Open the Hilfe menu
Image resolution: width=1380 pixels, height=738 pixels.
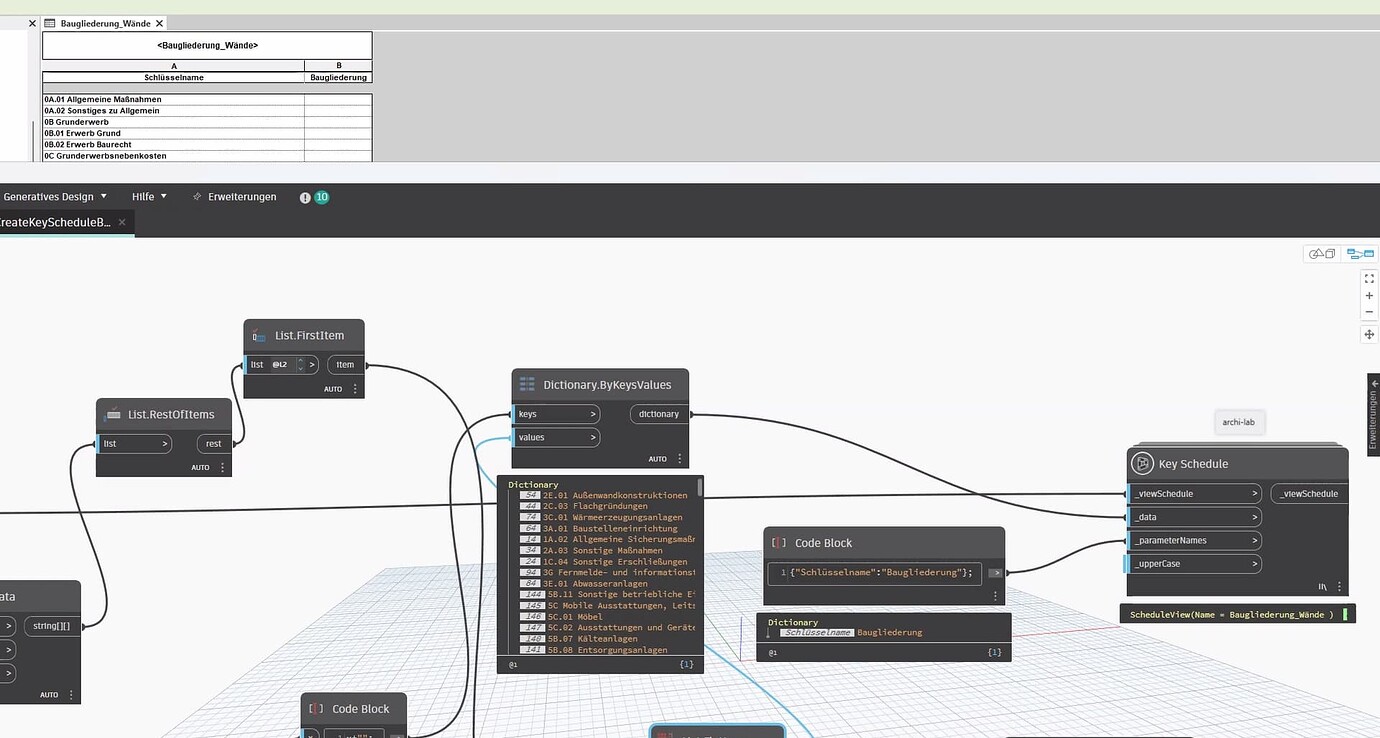tap(143, 196)
